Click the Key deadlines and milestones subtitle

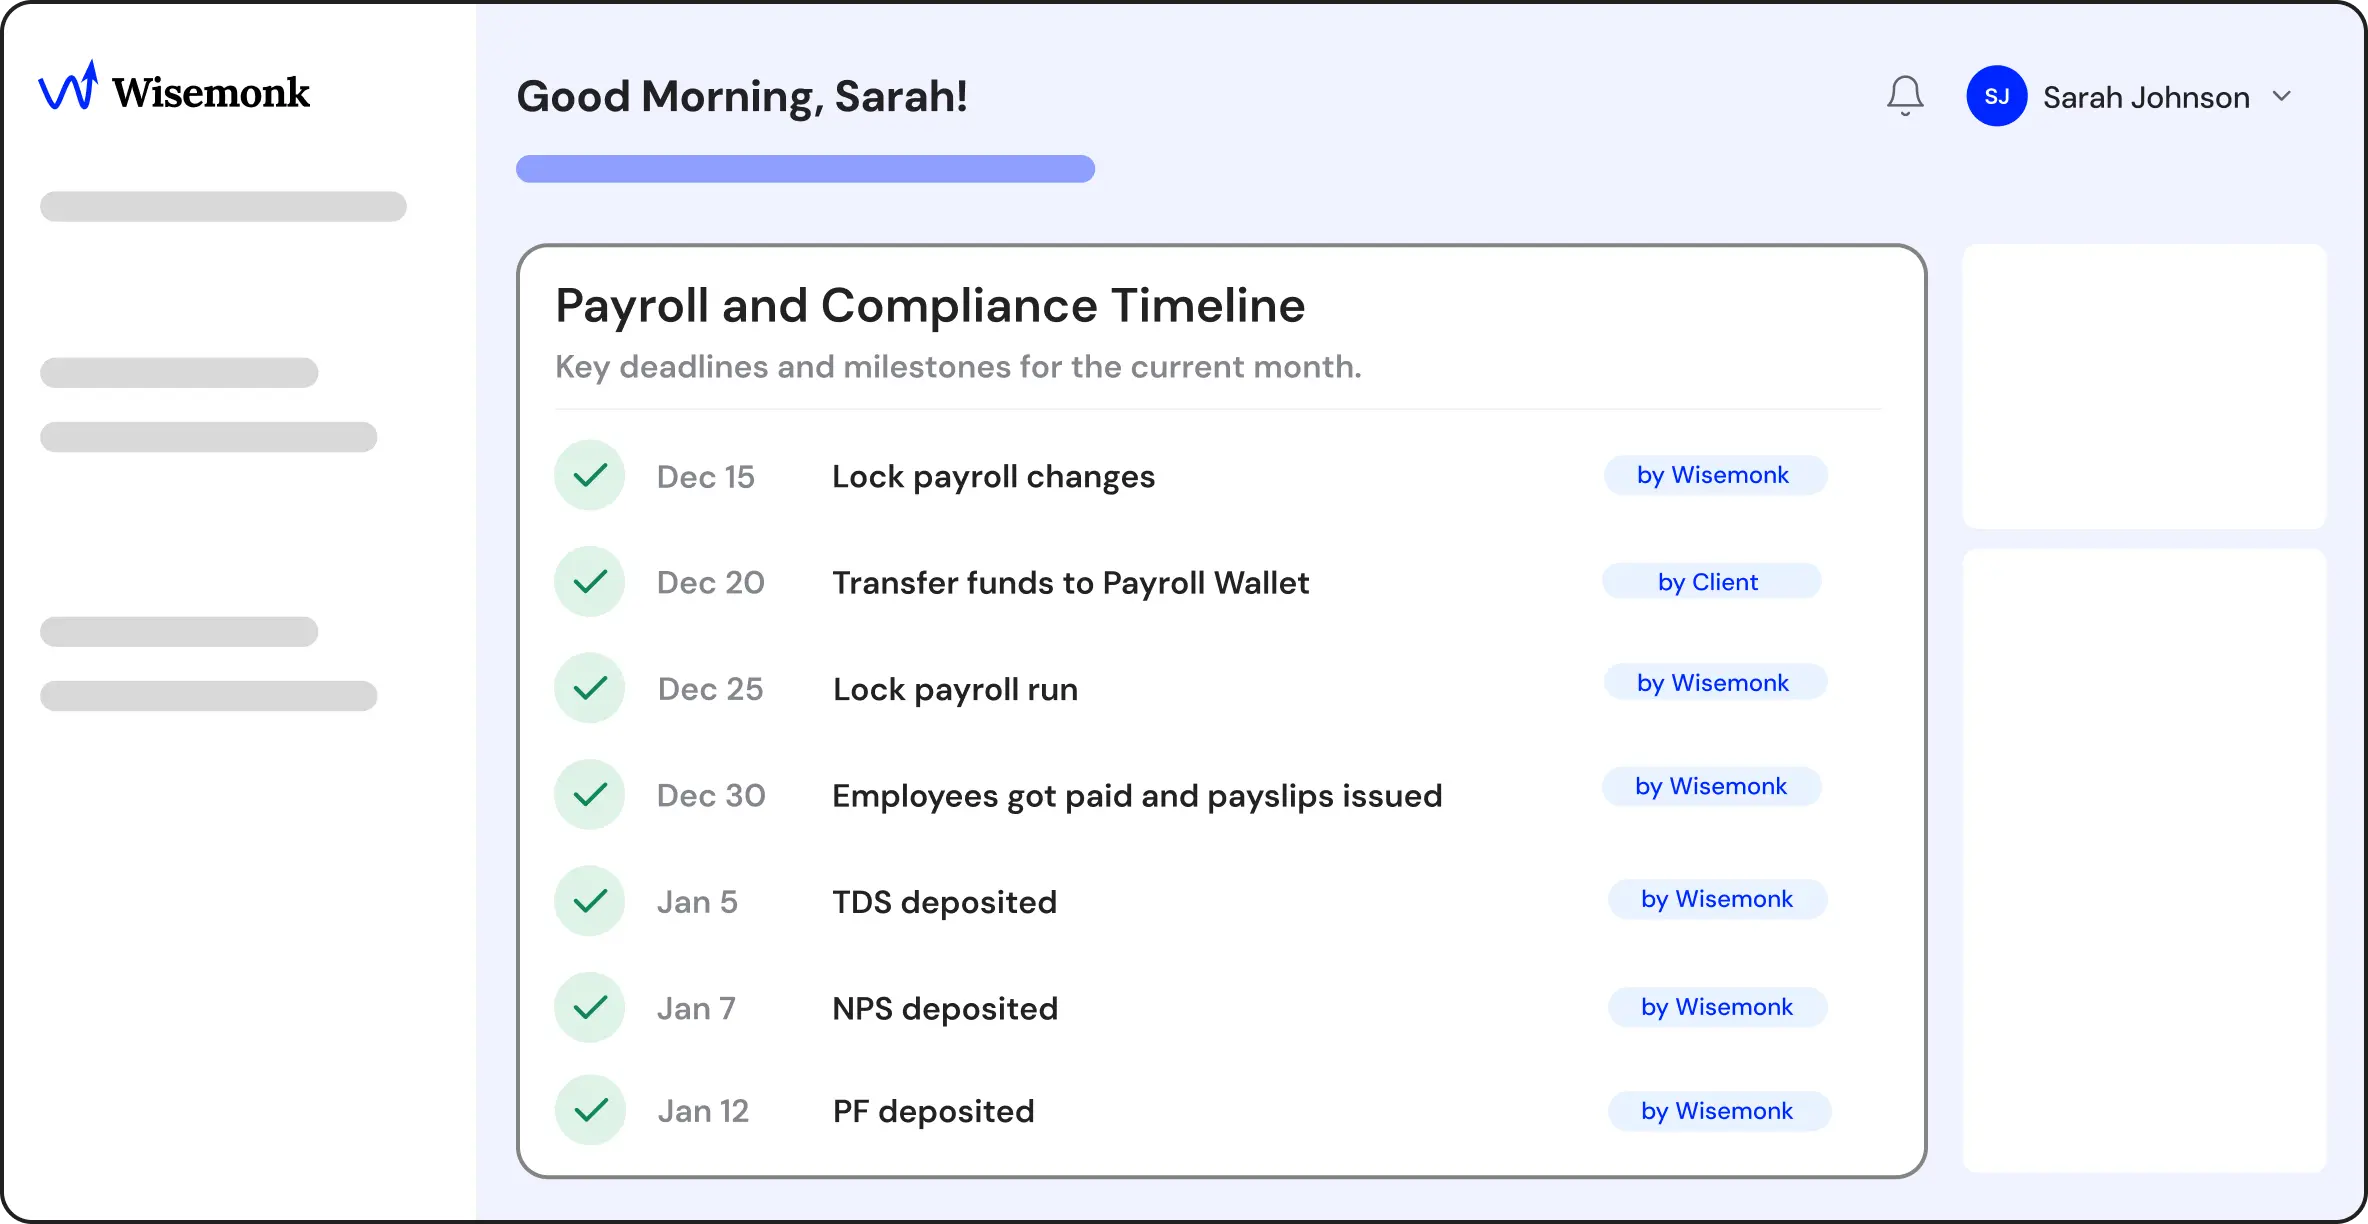(958, 367)
